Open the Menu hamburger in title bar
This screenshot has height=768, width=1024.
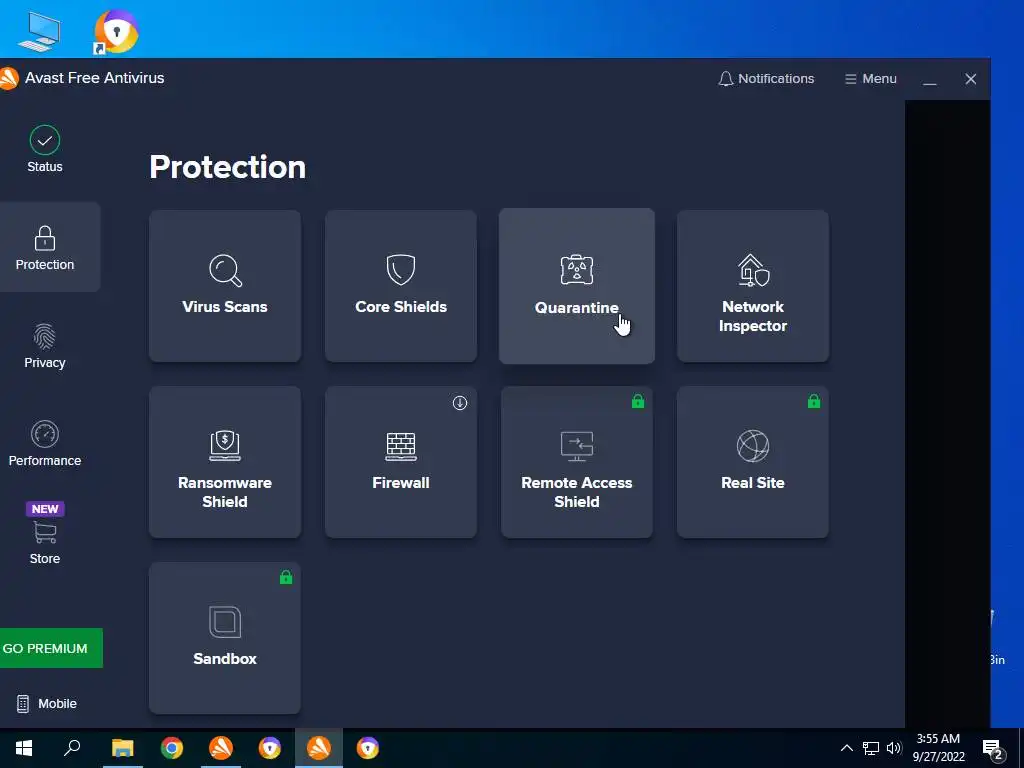(x=871, y=78)
